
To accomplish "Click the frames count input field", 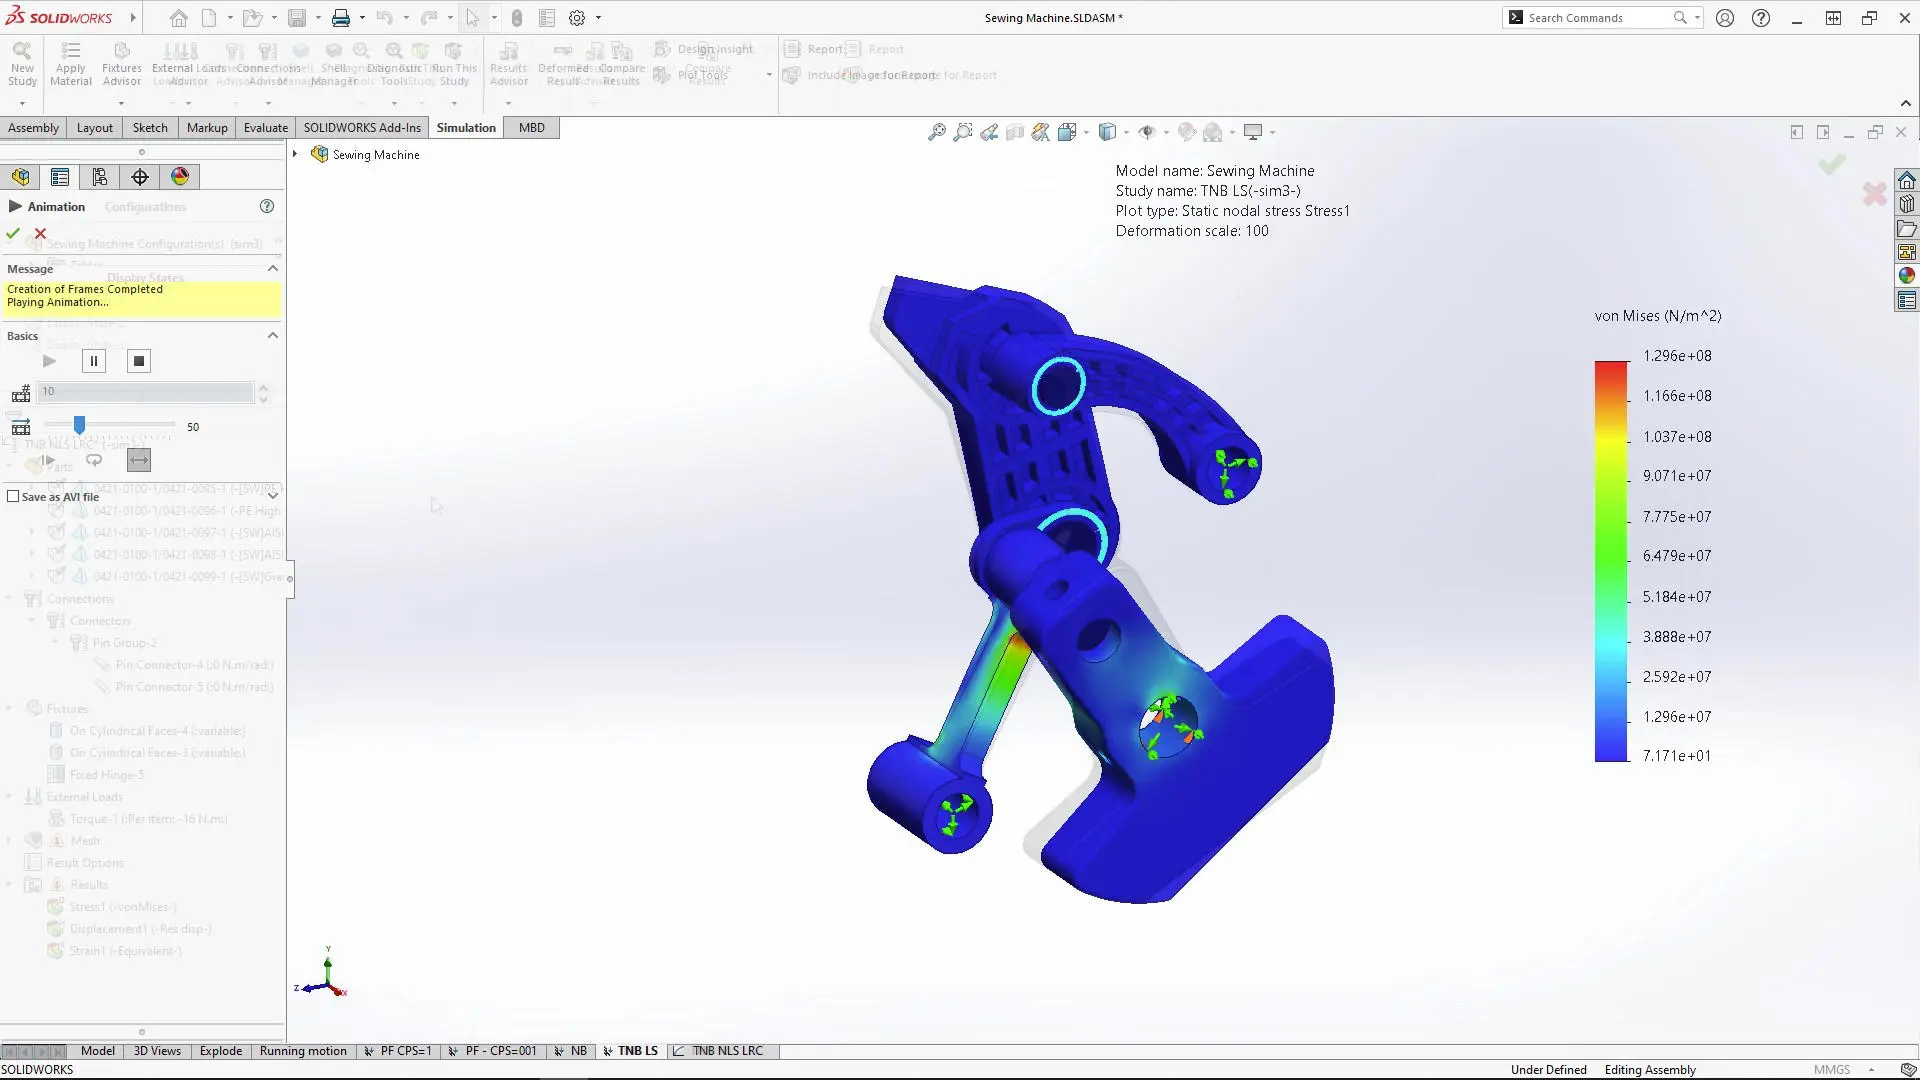I will (x=146, y=392).
